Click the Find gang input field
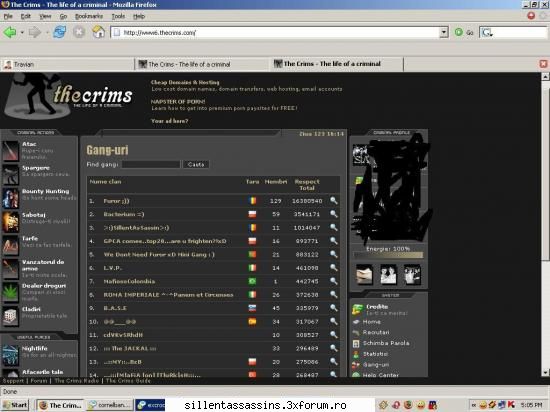Image resolution: width=550 pixels, height=412 pixels. tap(151, 164)
